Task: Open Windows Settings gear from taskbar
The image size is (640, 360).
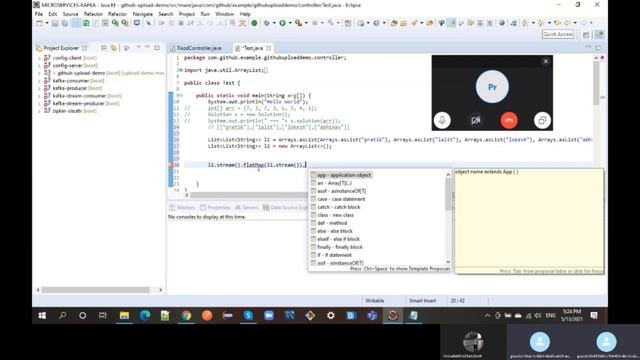Action: click(x=331, y=316)
